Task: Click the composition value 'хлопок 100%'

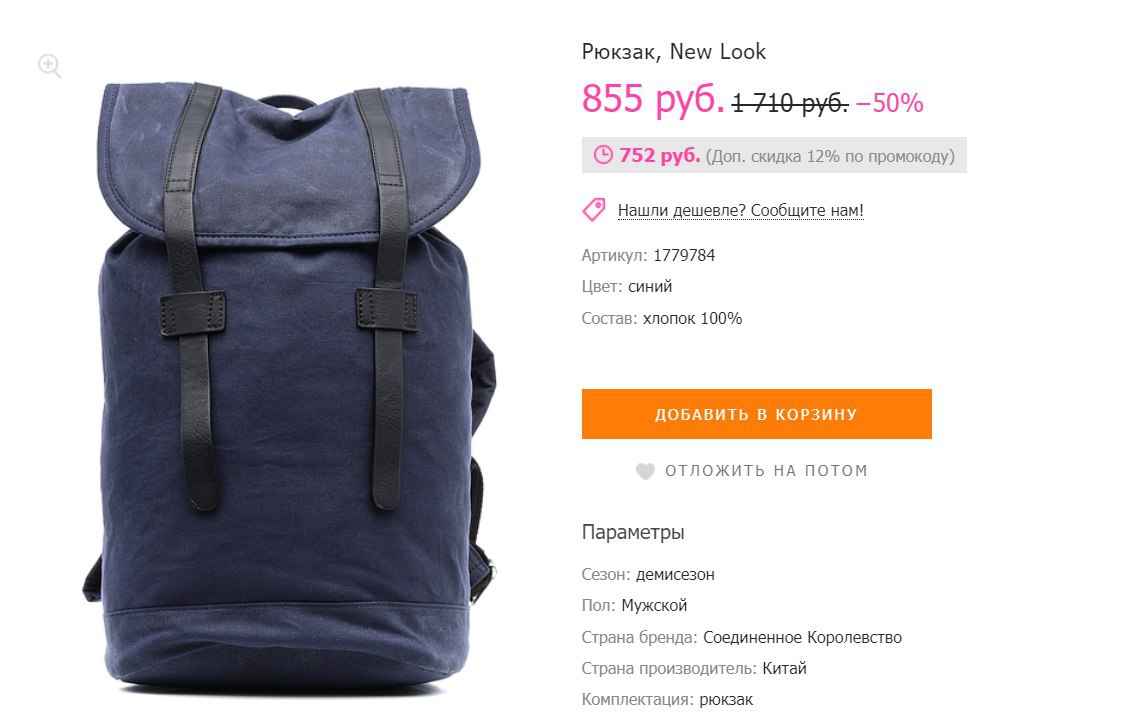Action: coord(693,318)
